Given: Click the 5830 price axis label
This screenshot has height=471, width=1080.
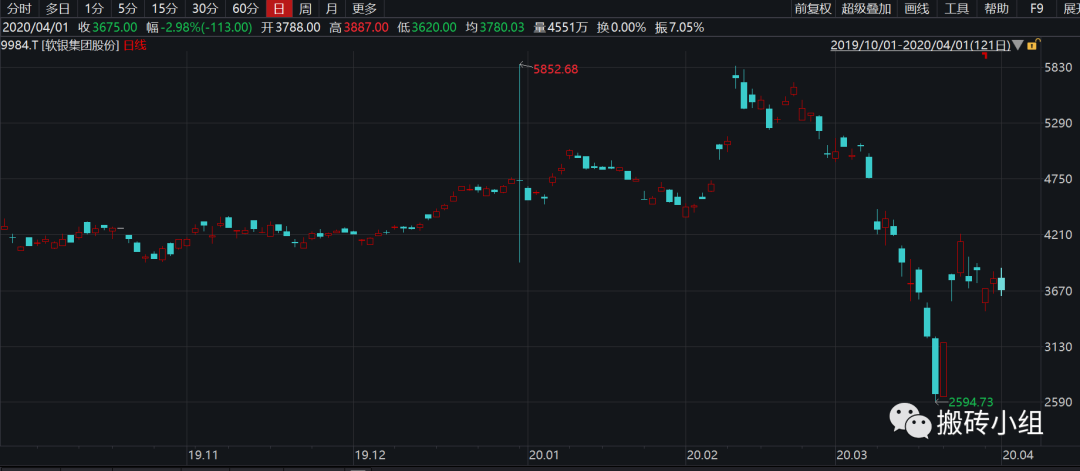Looking at the screenshot, I should (x=1060, y=67).
